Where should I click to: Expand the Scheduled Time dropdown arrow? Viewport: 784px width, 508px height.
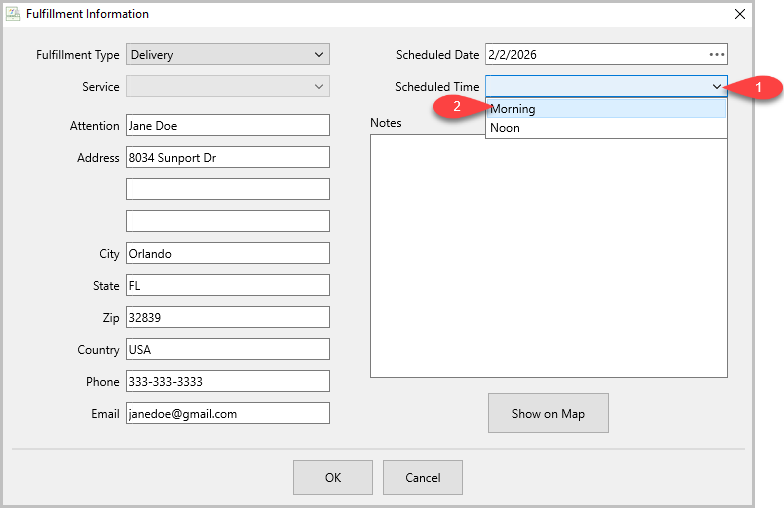click(716, 86)
